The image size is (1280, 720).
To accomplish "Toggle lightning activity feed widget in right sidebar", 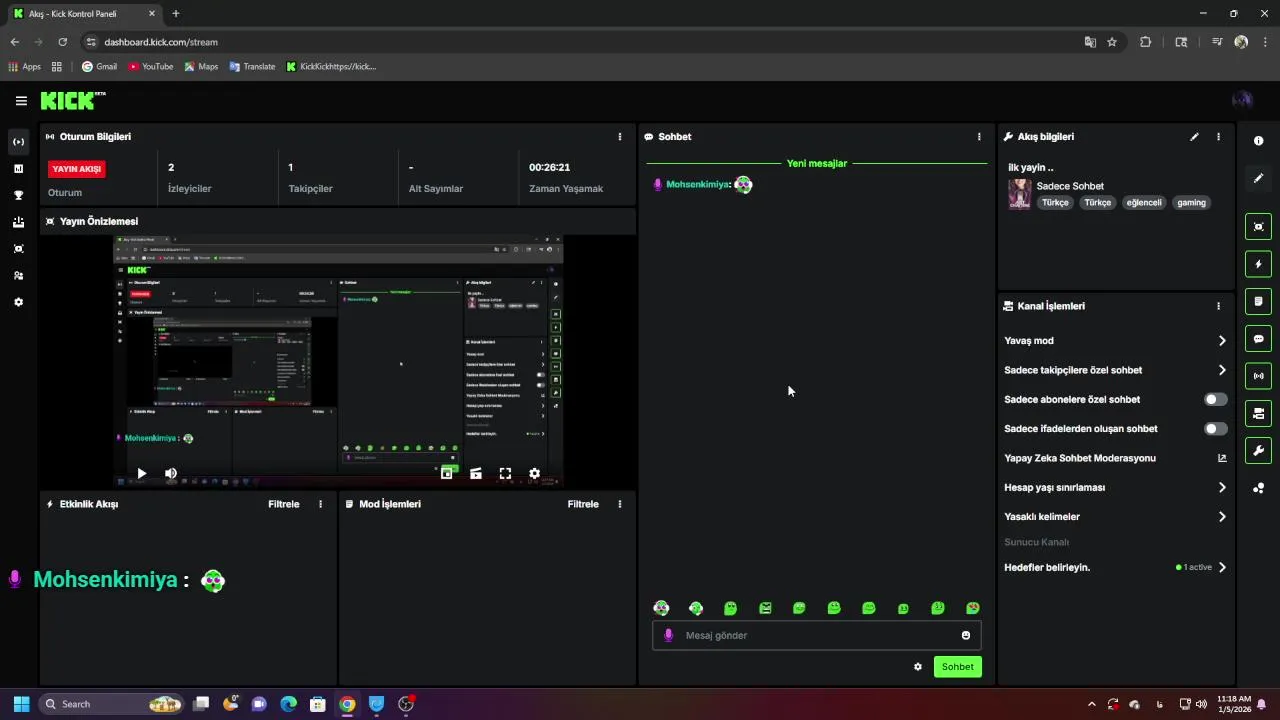I will tap(1258, 264).
